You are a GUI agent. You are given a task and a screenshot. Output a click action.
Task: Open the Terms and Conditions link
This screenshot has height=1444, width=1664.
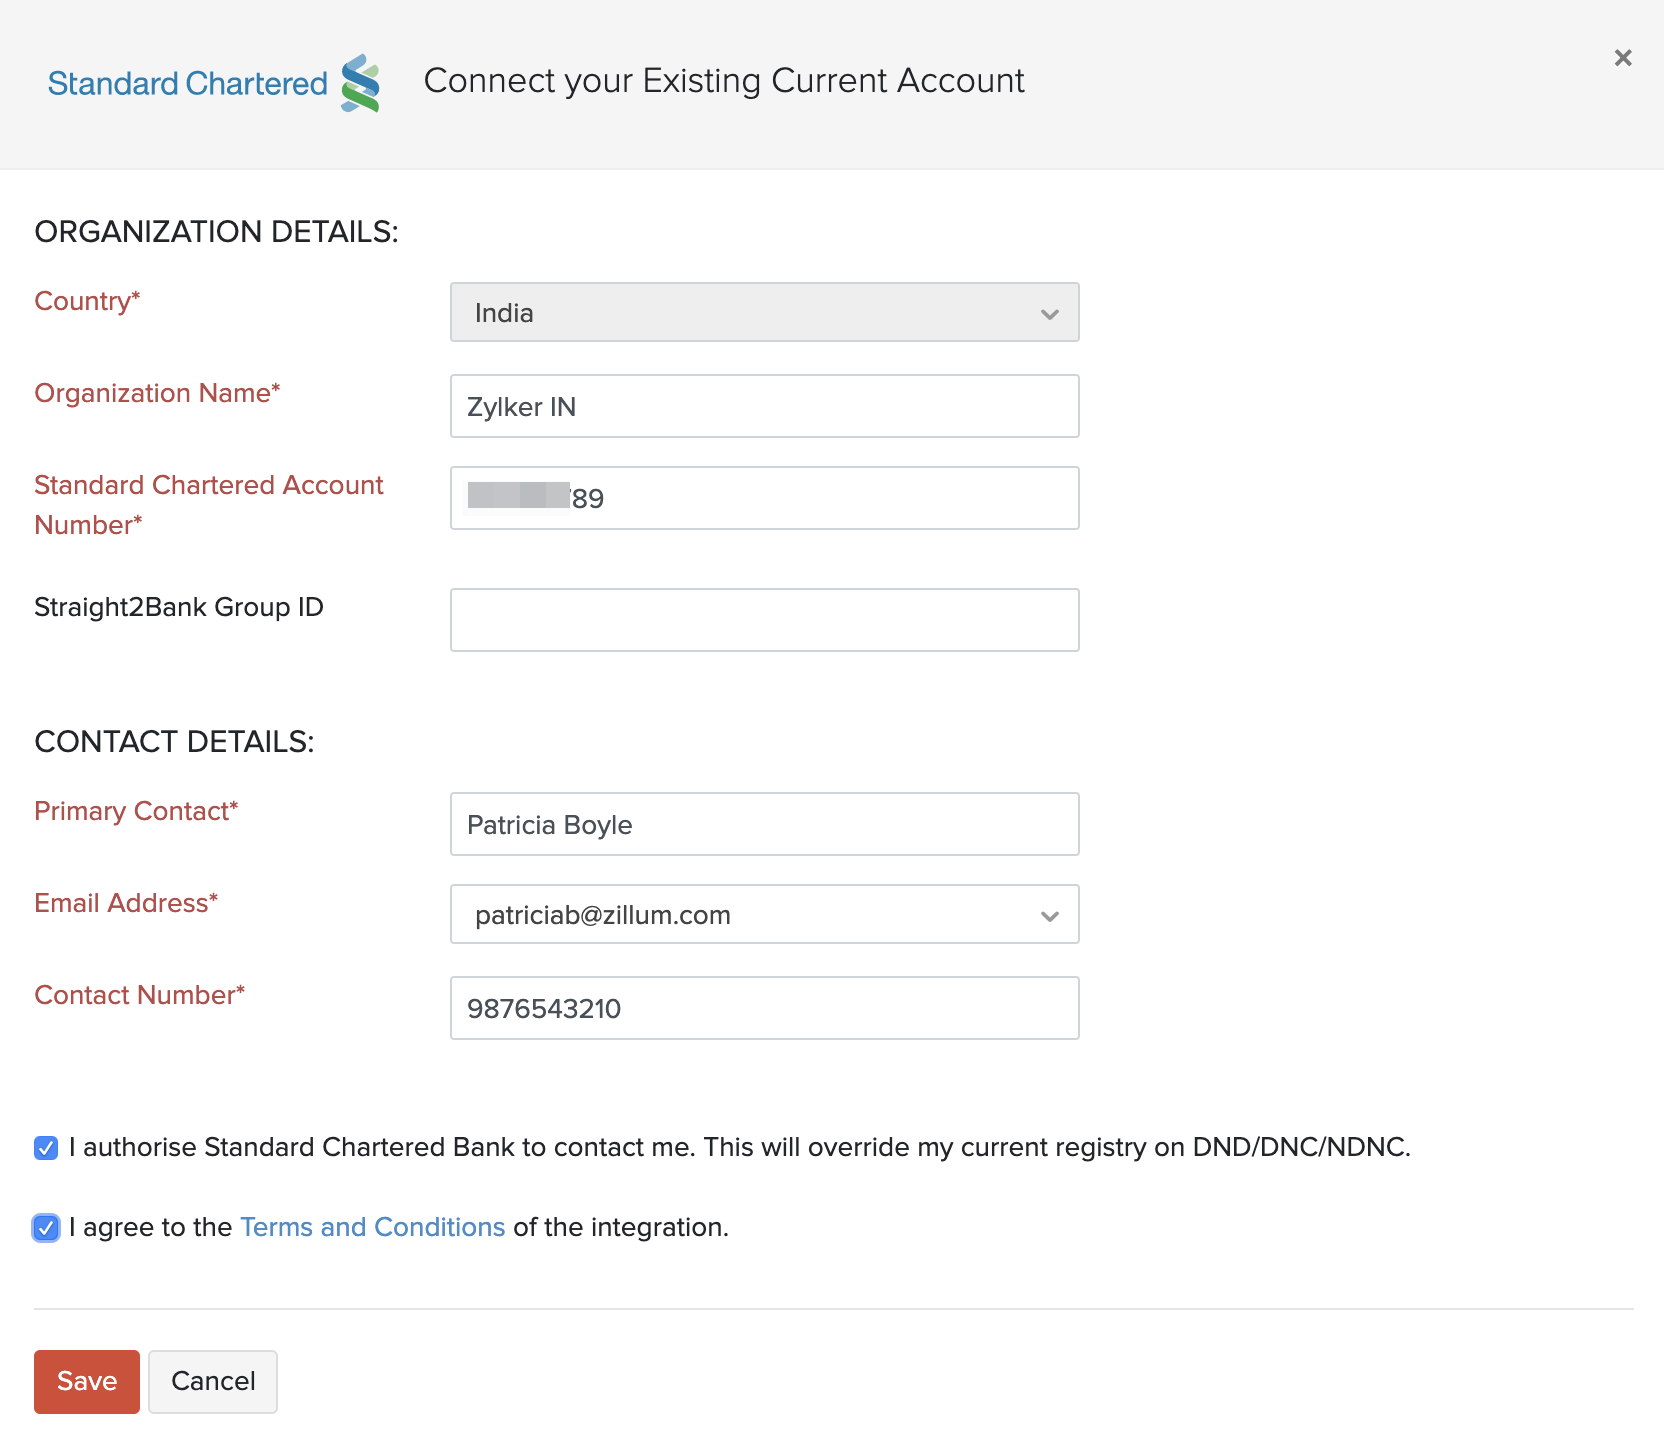(372, 1227)
